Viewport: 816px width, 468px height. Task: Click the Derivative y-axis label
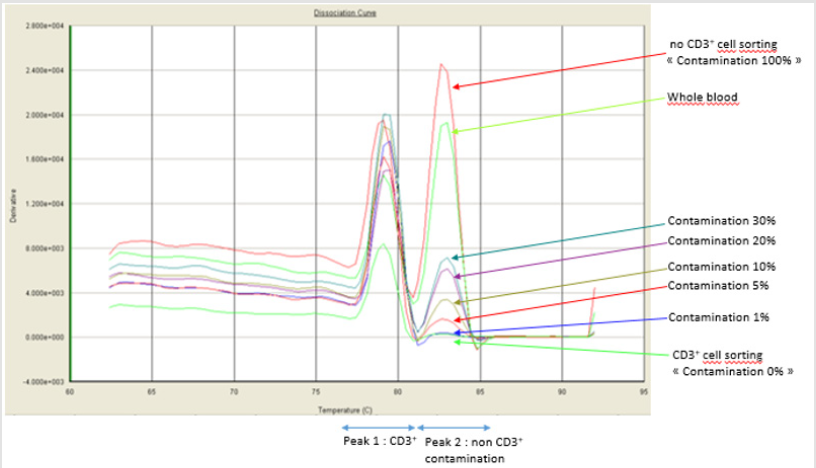pyautogui.click(x=13, y=206)
